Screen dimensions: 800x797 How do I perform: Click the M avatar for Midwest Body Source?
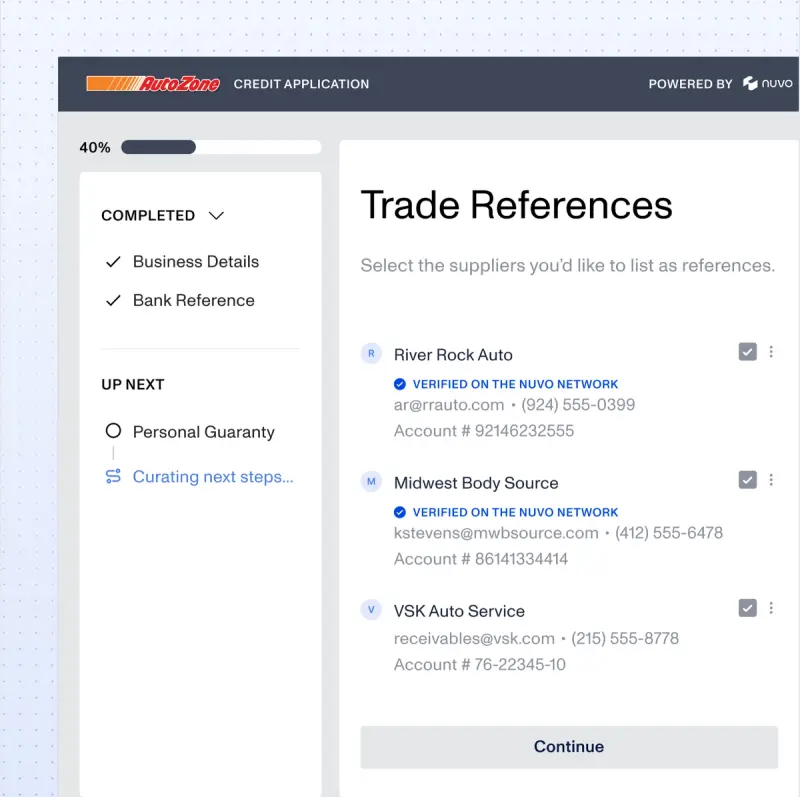click(x=371, y=481)
